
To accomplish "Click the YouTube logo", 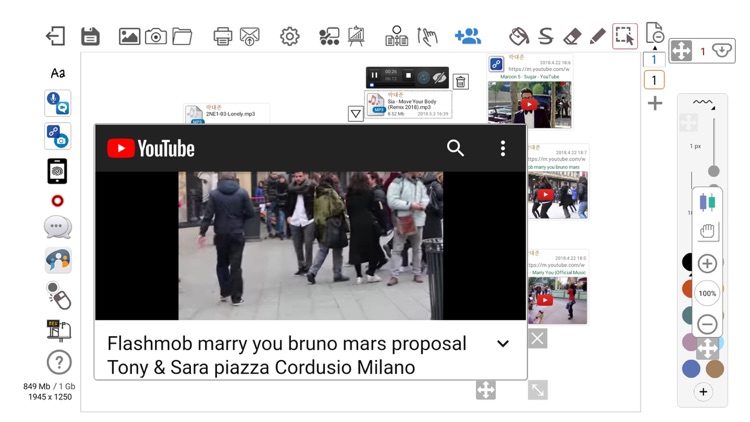I will point(151,148).
